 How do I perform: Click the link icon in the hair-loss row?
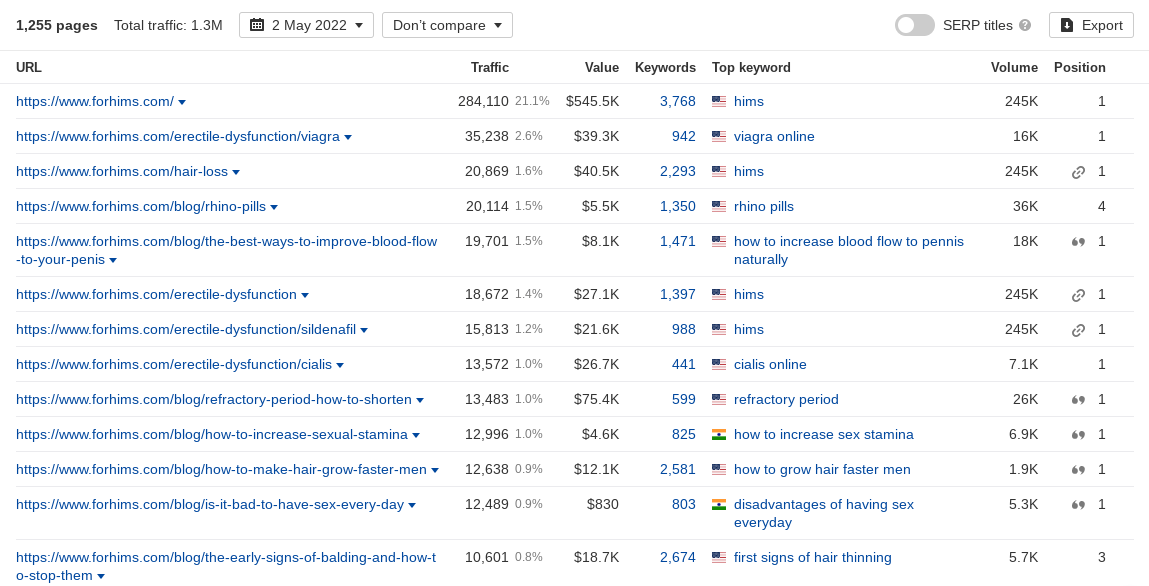pos(1078,172)
